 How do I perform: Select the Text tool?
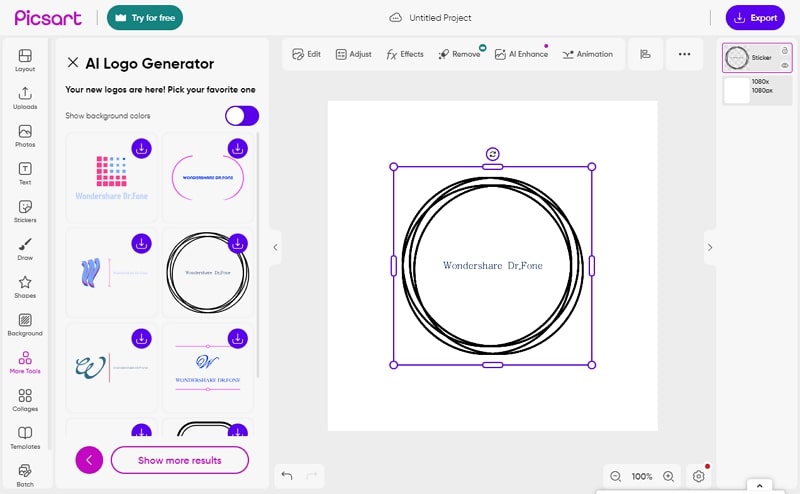click(x=25, y=174)
